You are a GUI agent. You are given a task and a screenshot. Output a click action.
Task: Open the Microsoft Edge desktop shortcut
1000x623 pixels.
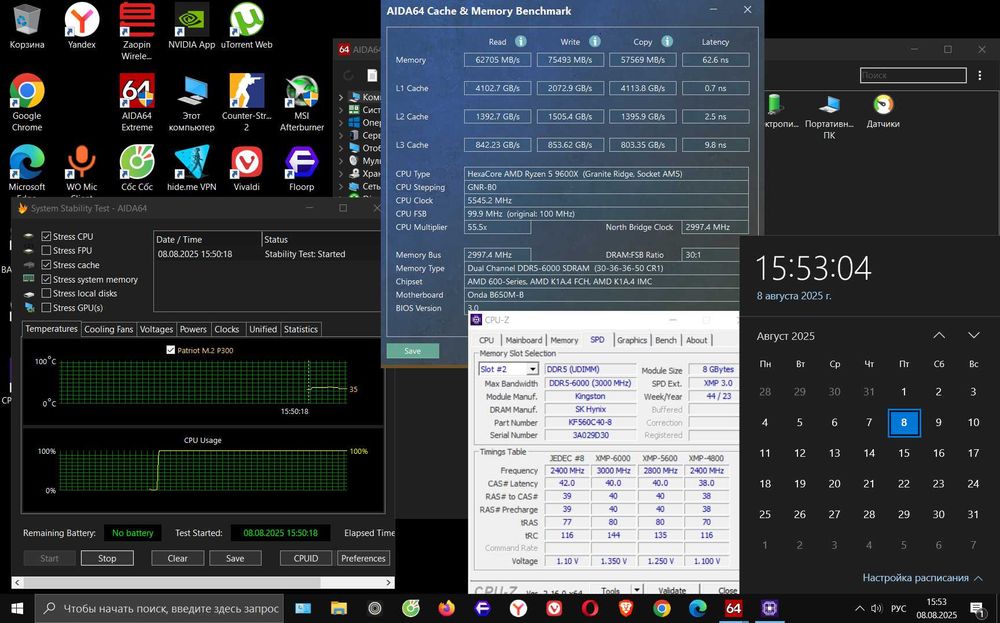27,168
